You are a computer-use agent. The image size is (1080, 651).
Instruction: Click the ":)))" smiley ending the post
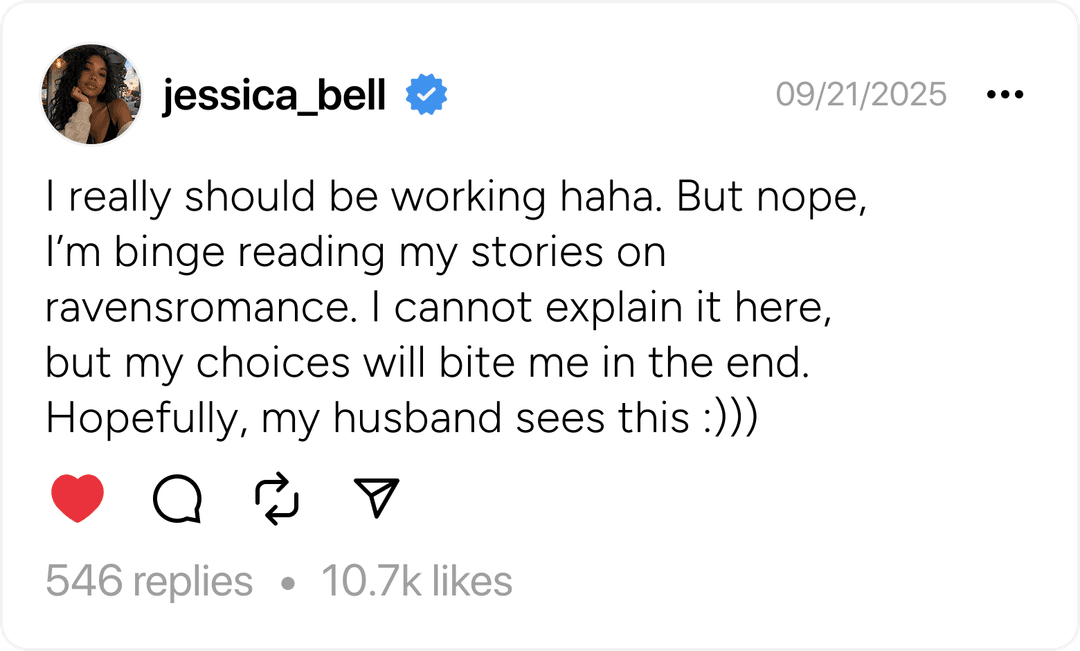[729, 420]
